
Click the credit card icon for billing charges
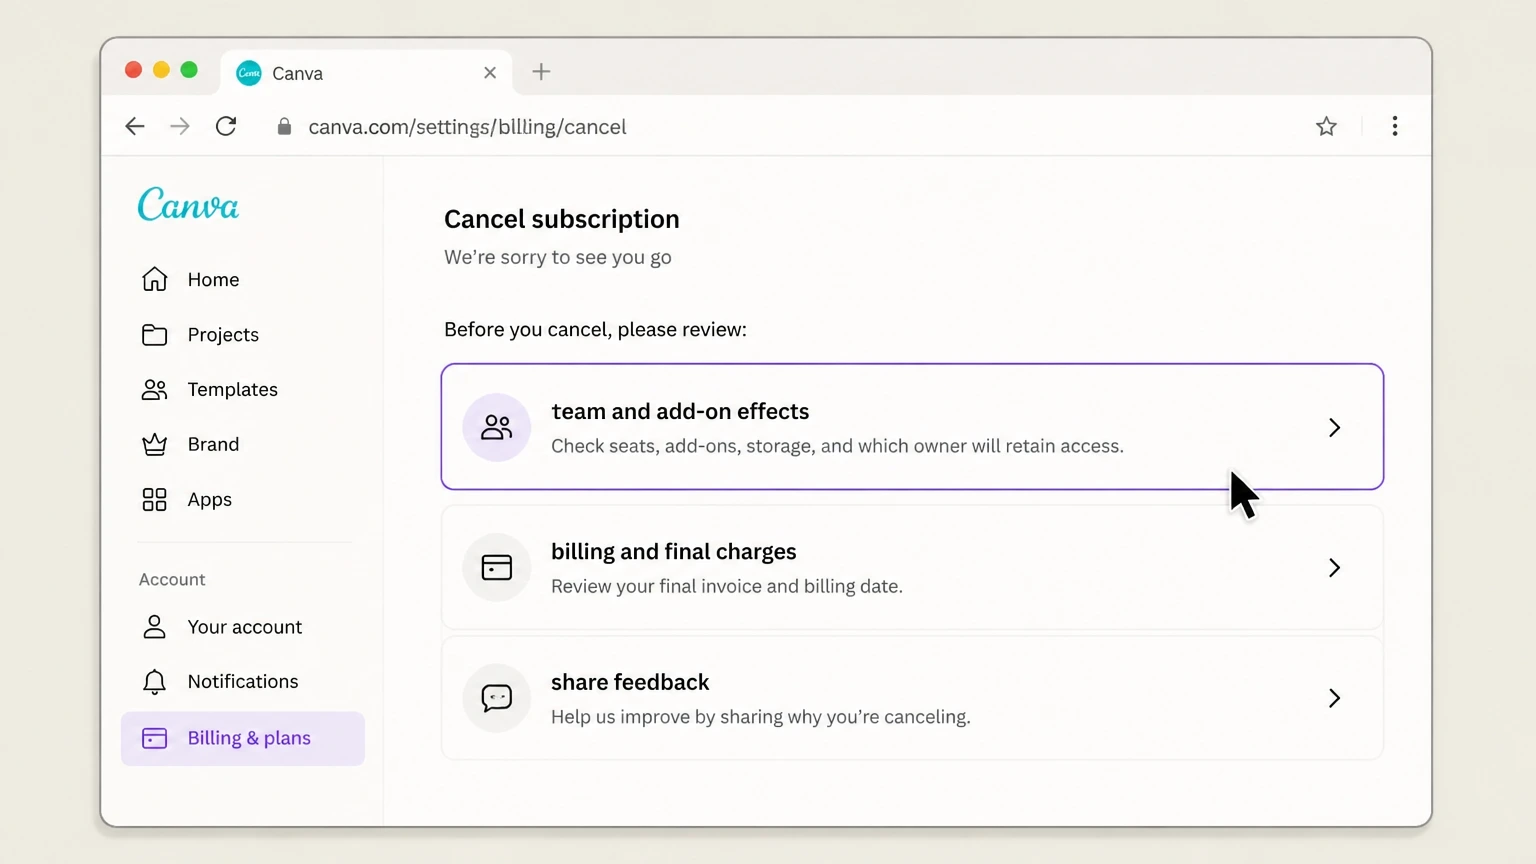[496, 567]
